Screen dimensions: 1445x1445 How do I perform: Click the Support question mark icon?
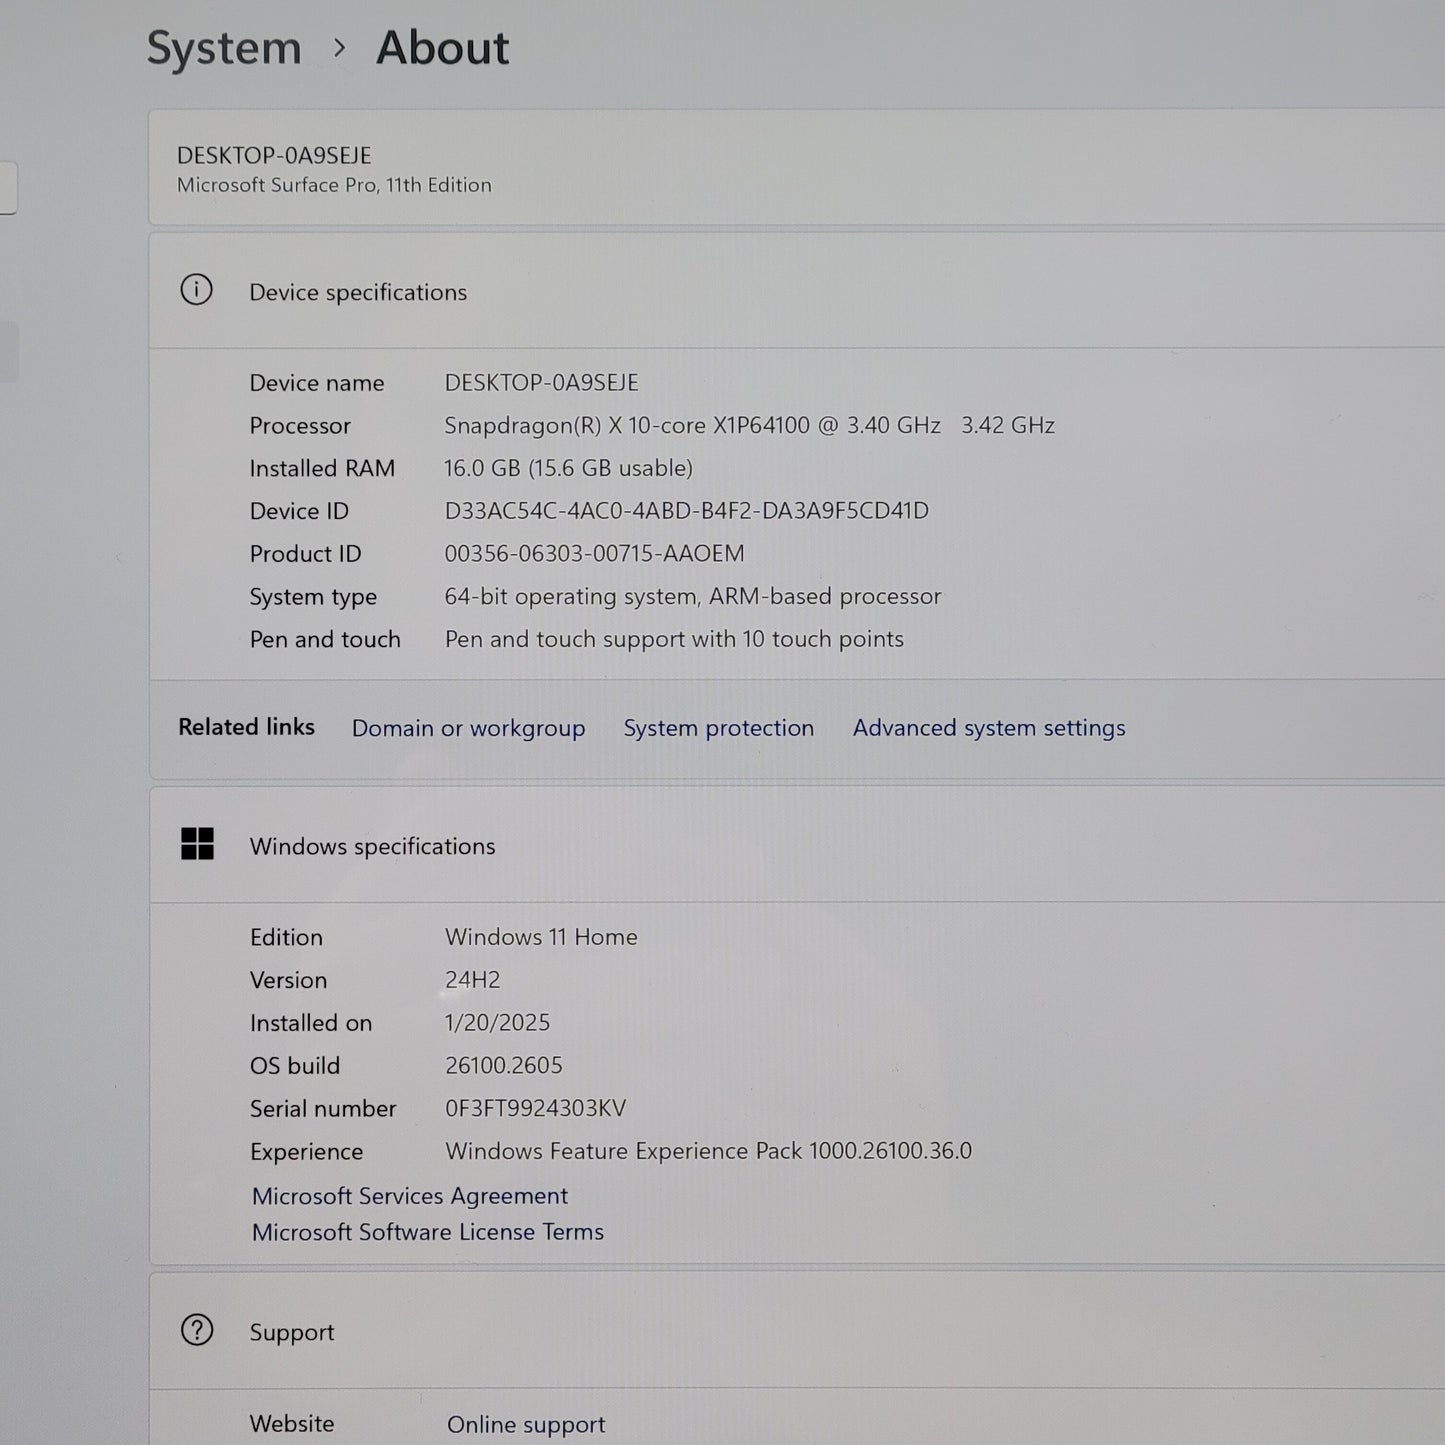[x=197, y=1330]
